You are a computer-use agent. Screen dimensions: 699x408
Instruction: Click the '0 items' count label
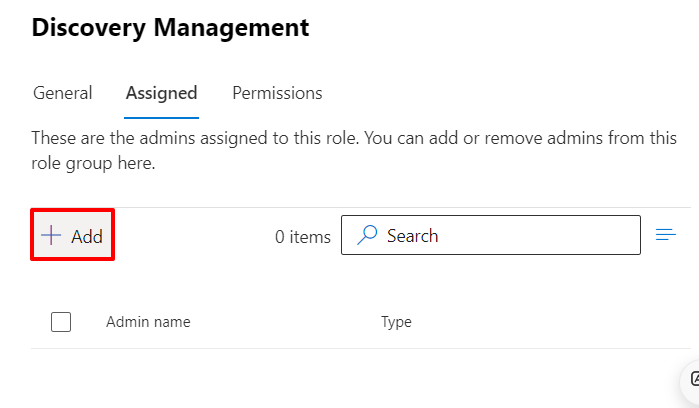[302, 237]
